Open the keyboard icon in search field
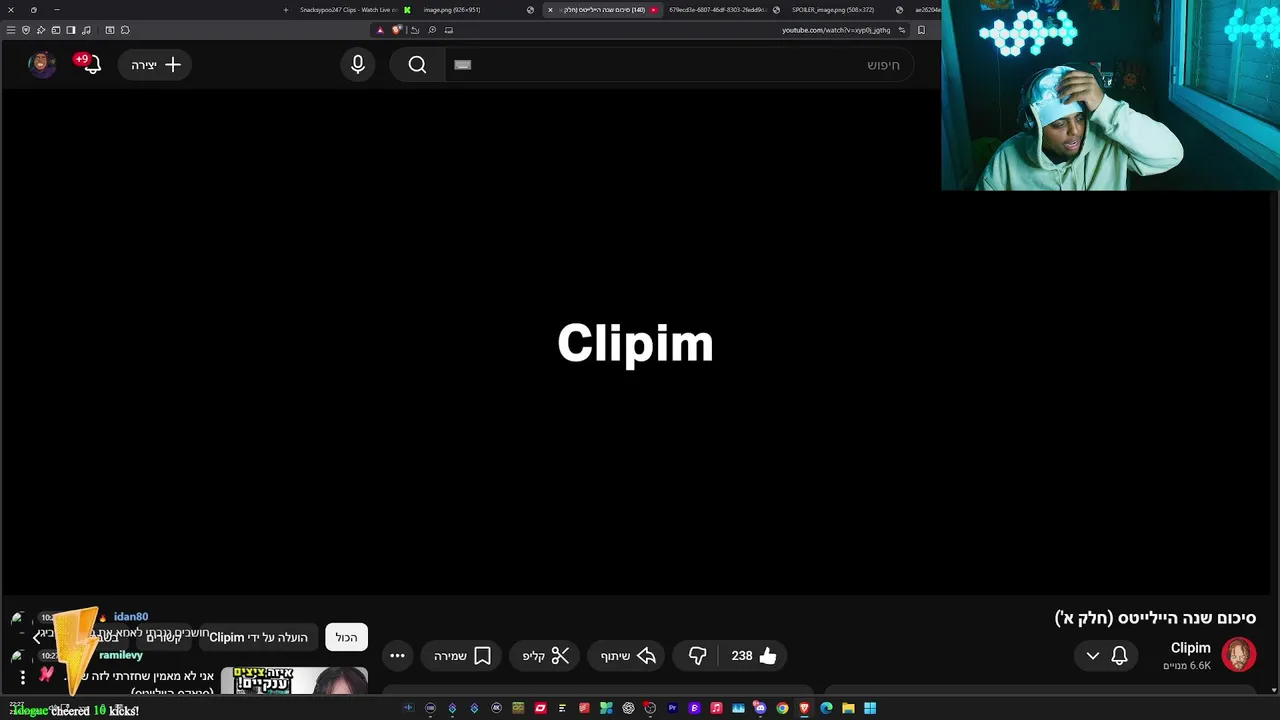1280x720 pixels. point(462,65)
